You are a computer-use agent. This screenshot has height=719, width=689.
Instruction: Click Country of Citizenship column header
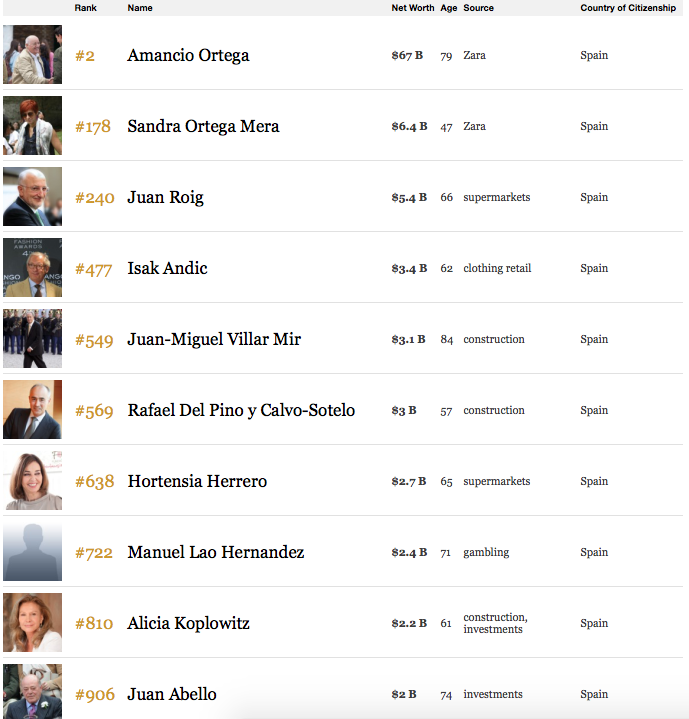tap(628, 8)
